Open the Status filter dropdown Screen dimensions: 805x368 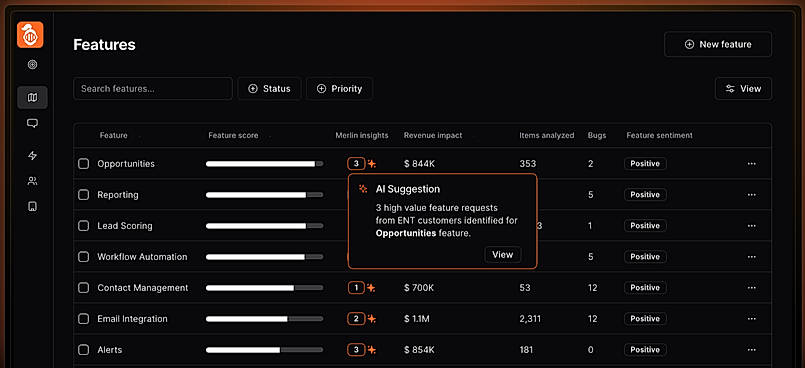coord(269,89)
